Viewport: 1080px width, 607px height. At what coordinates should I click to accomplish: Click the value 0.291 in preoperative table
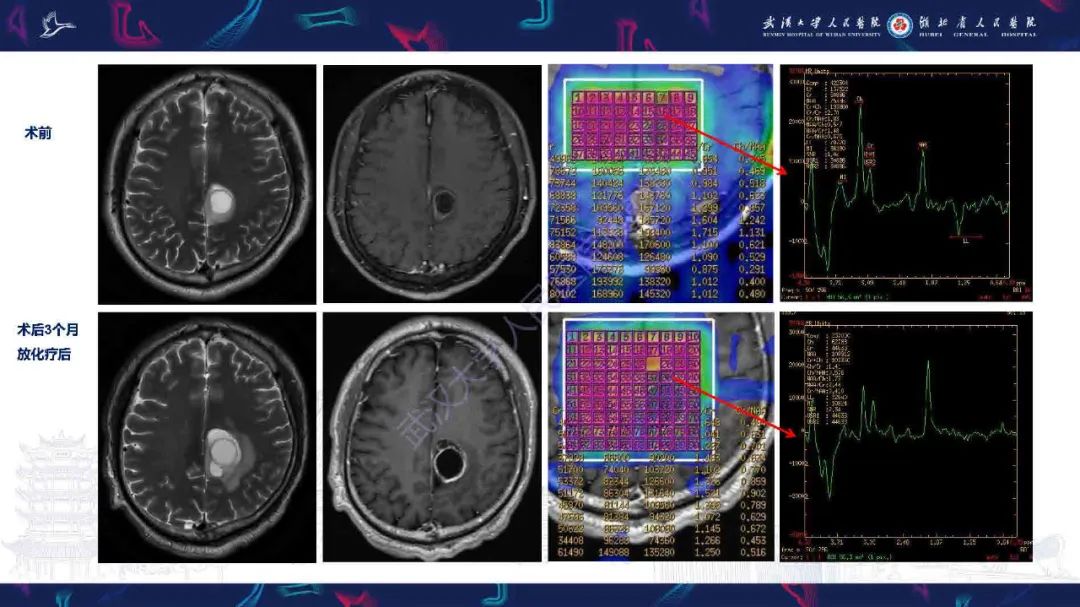pos(751,269)
